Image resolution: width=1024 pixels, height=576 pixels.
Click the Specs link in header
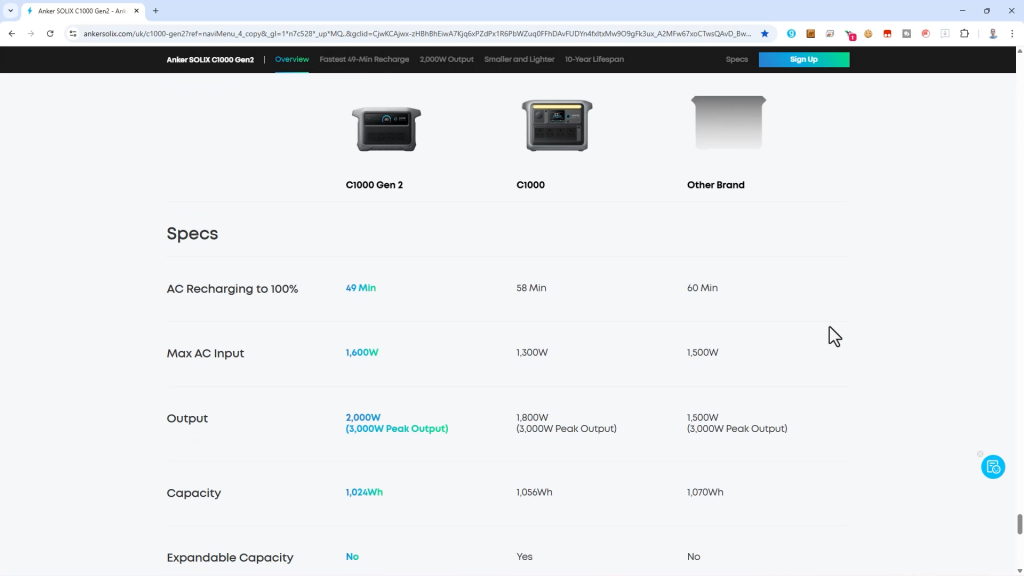pos(736,60)
